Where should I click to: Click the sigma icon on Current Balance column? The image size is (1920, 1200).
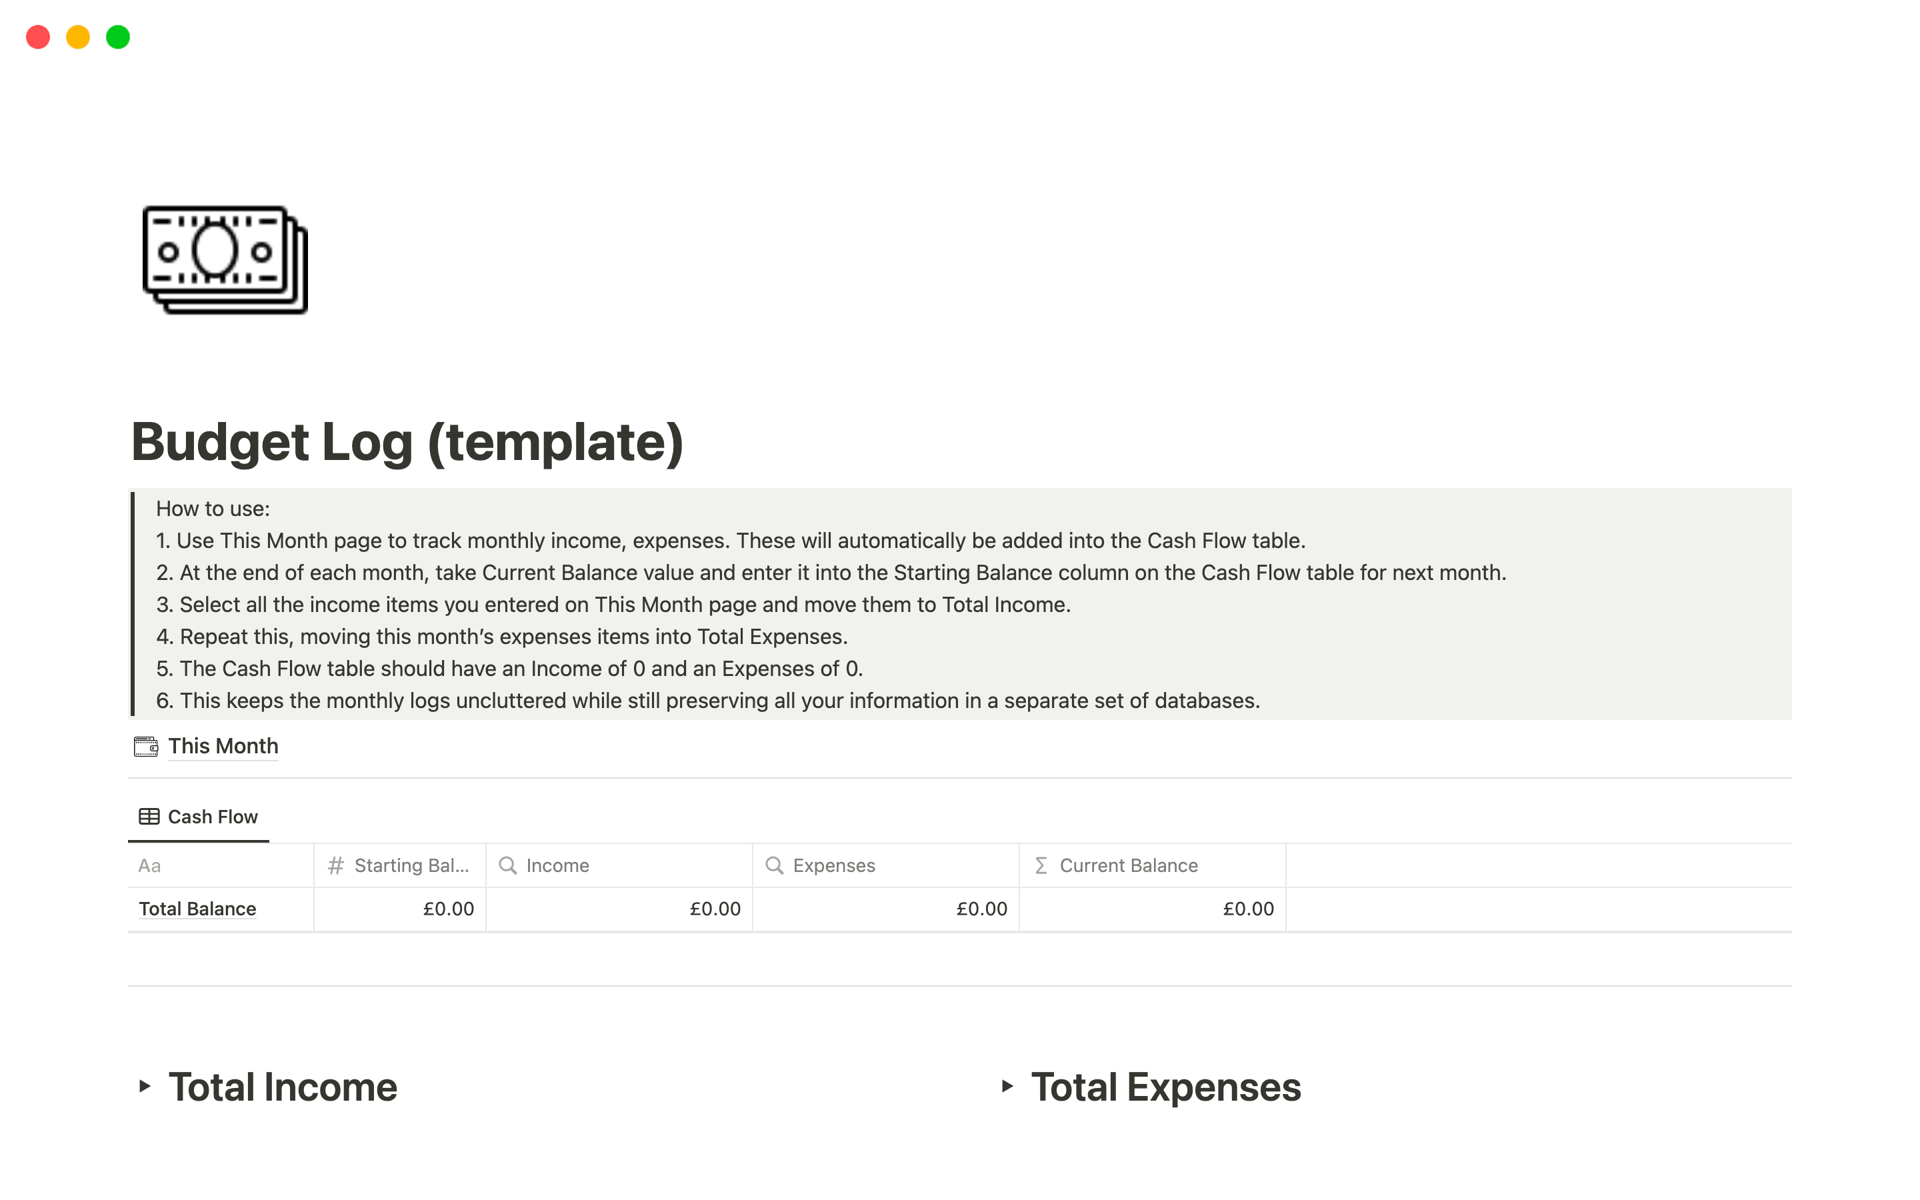coord(1041,866)
